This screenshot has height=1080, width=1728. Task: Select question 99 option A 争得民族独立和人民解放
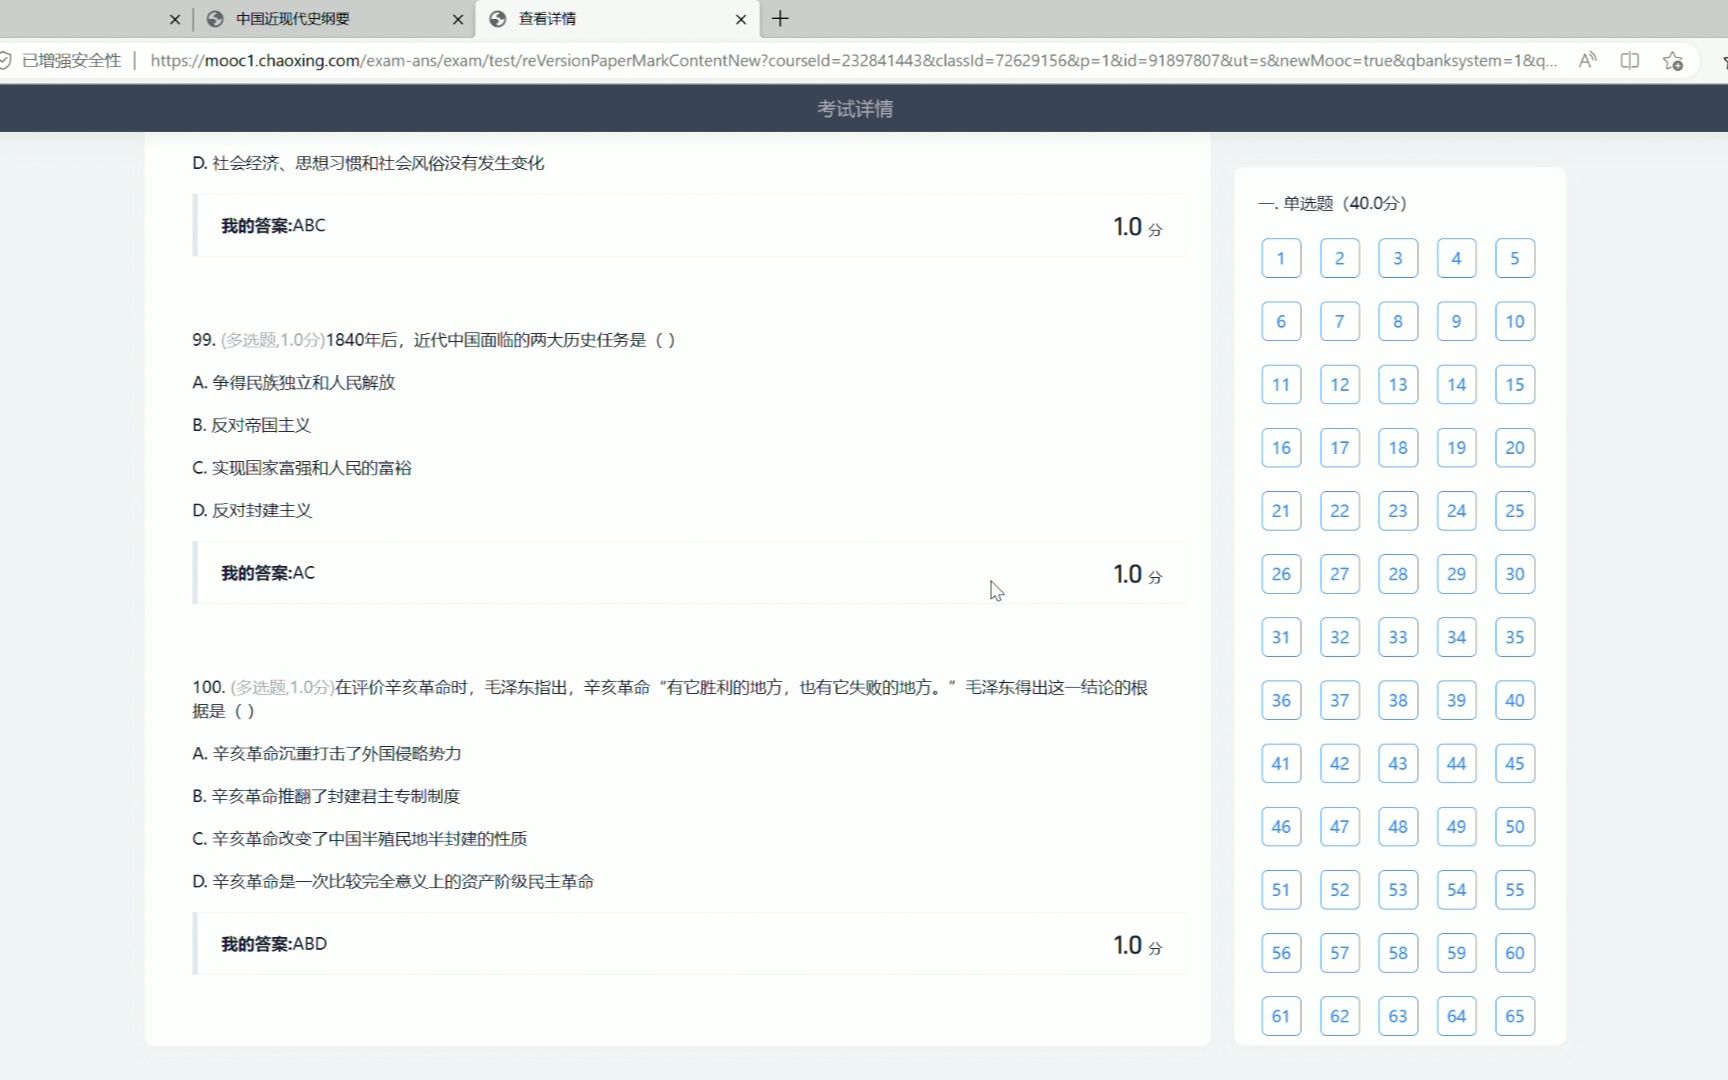tap(294, 382)
